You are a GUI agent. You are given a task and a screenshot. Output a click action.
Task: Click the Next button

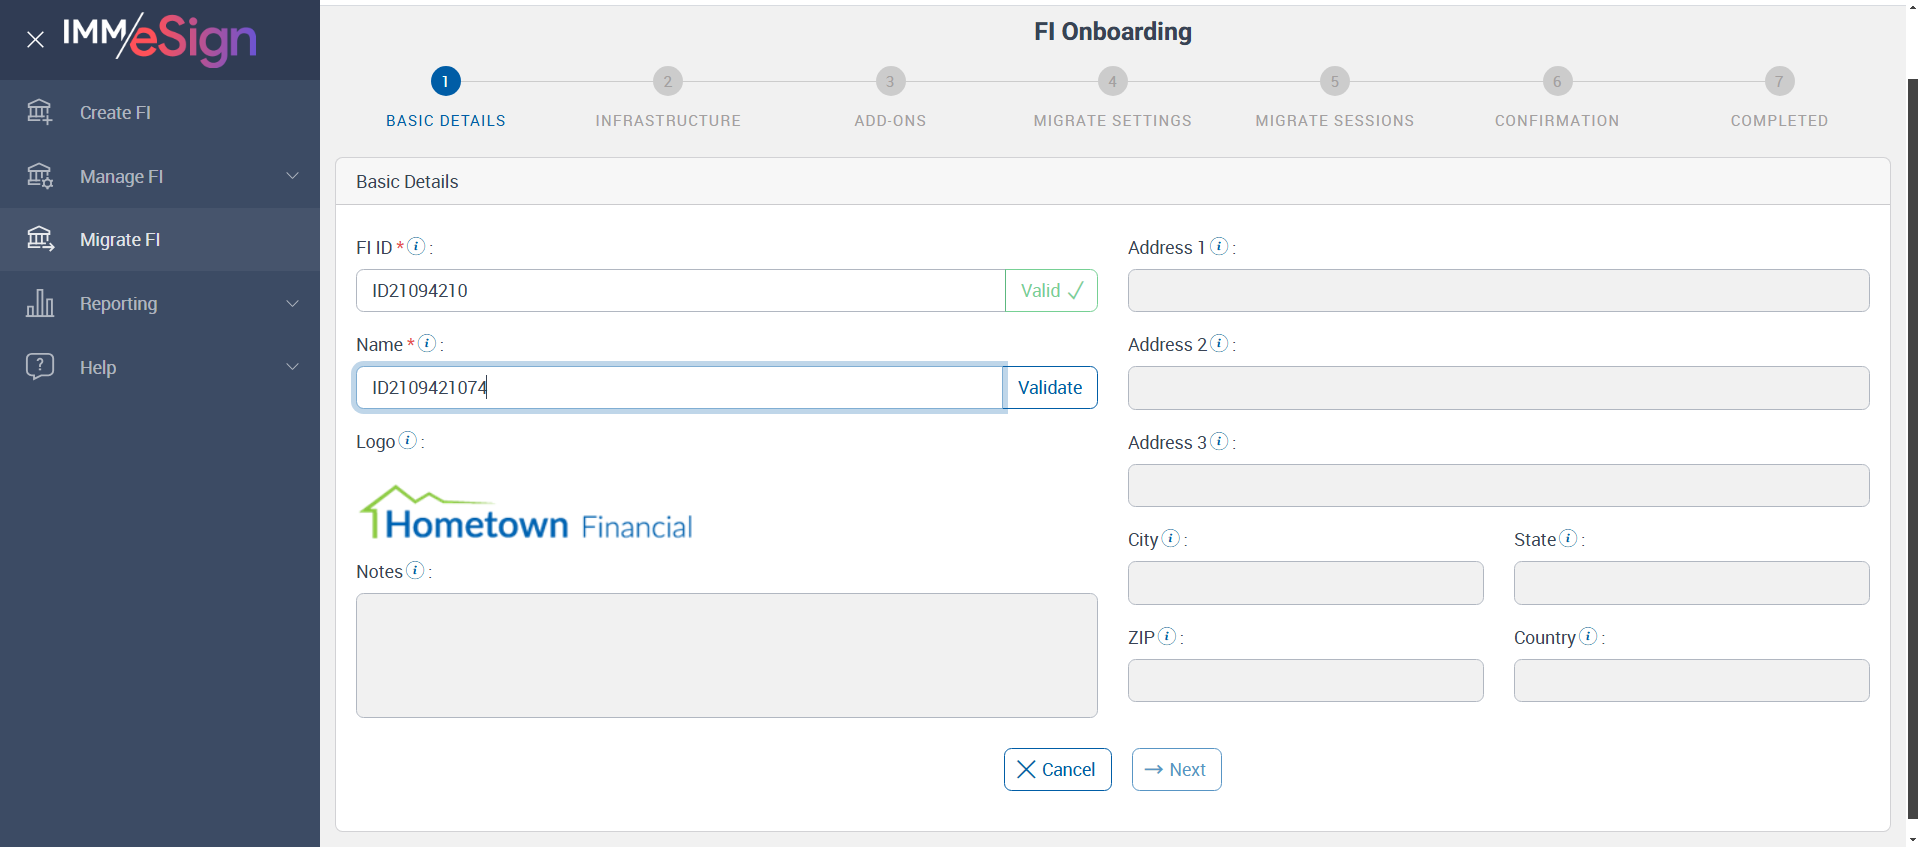(1176, 770)
